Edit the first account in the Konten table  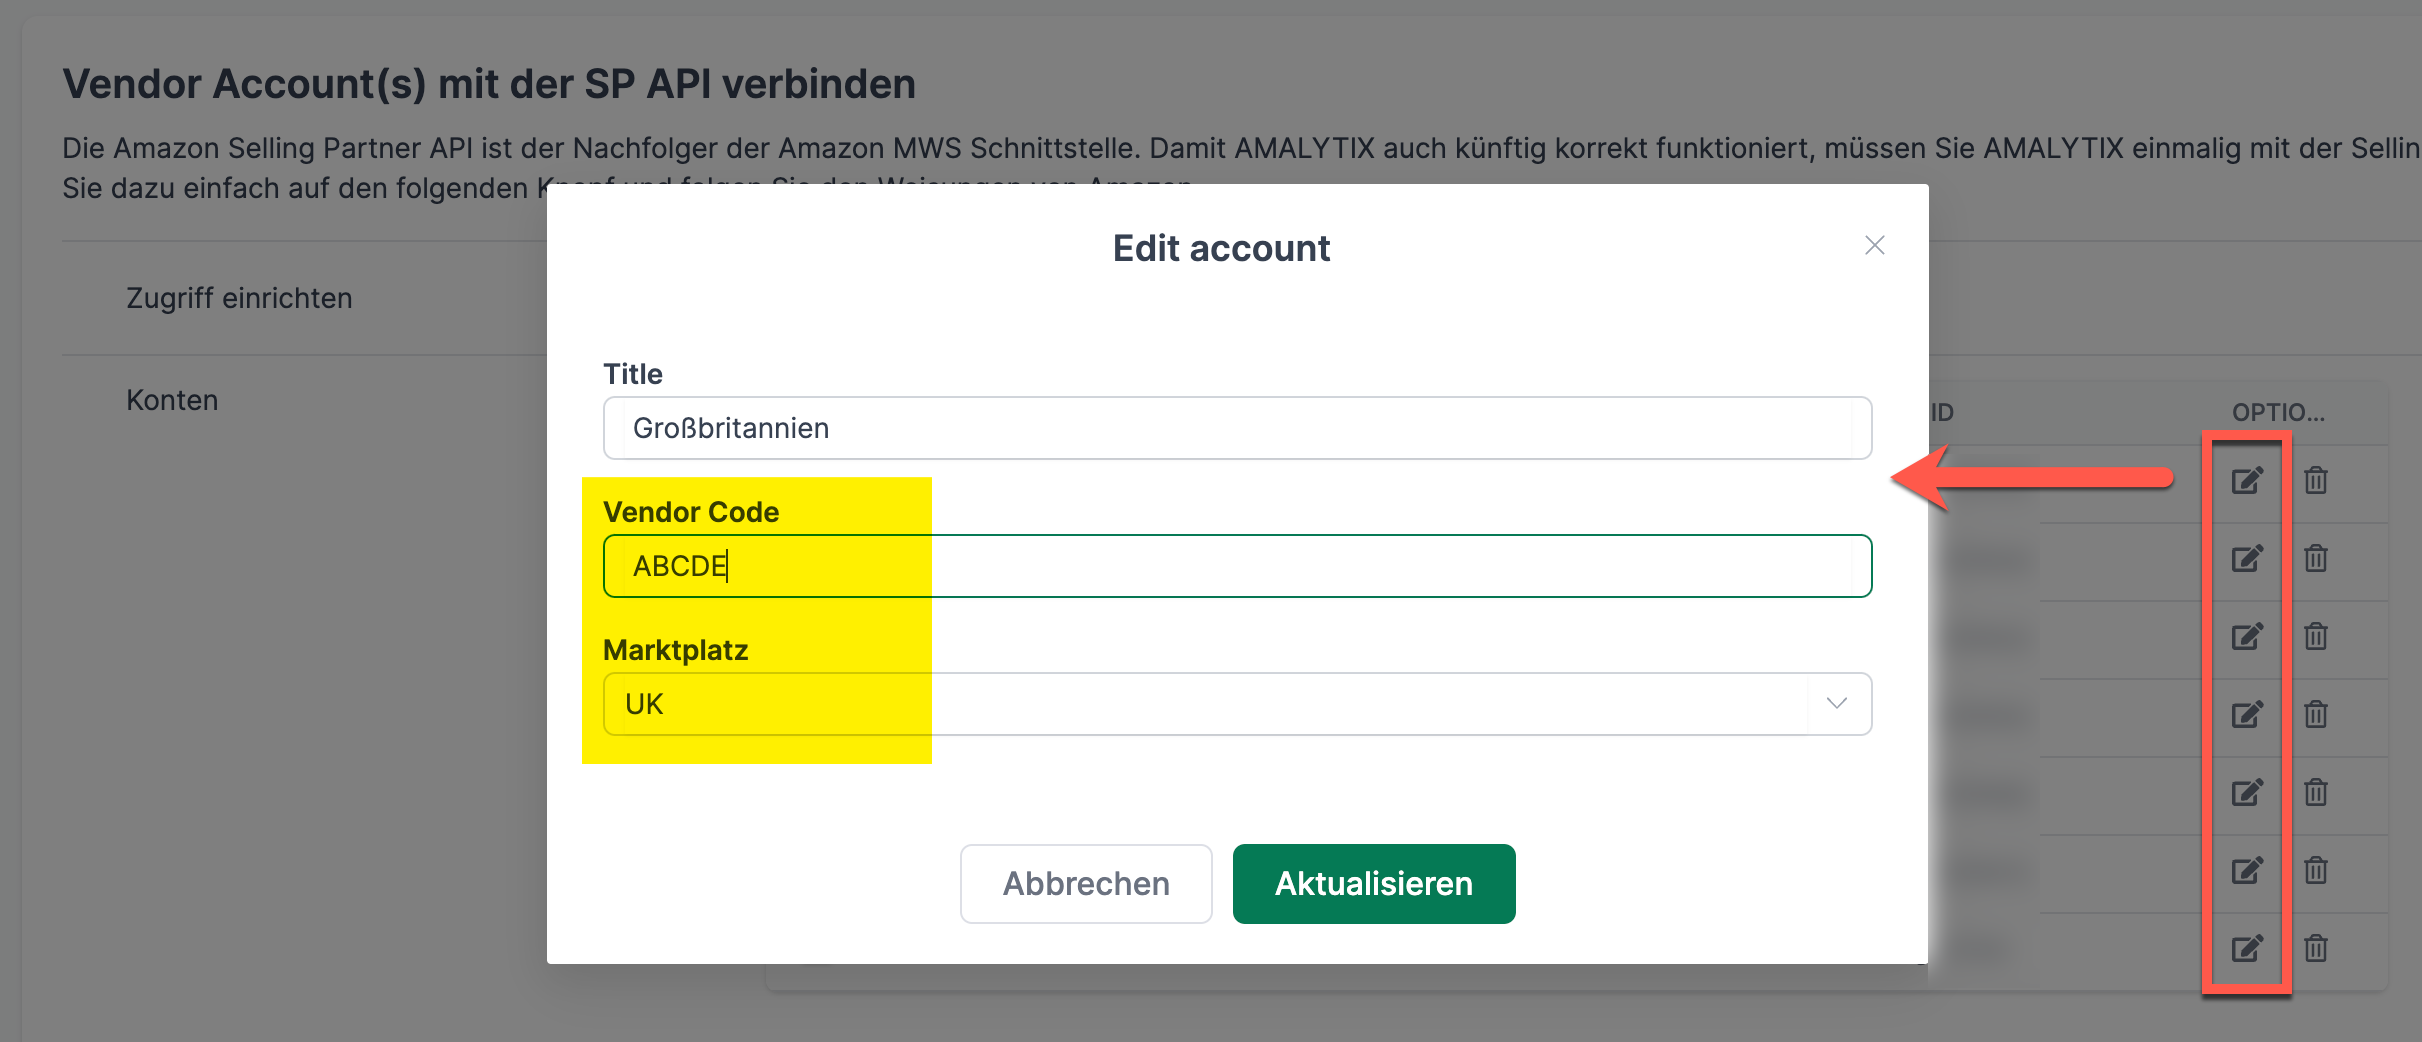coord(2247,481)
